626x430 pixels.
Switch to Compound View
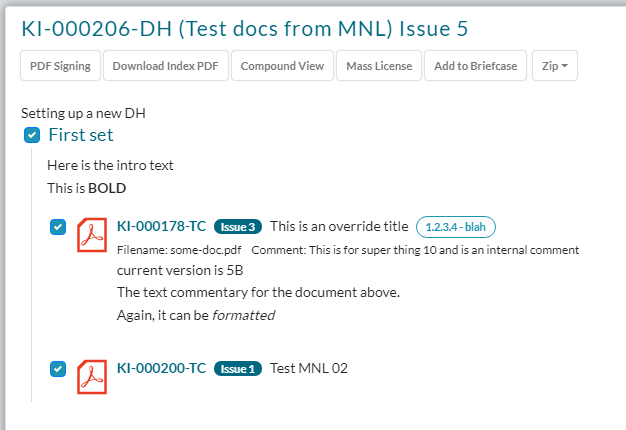coord(283,67)
